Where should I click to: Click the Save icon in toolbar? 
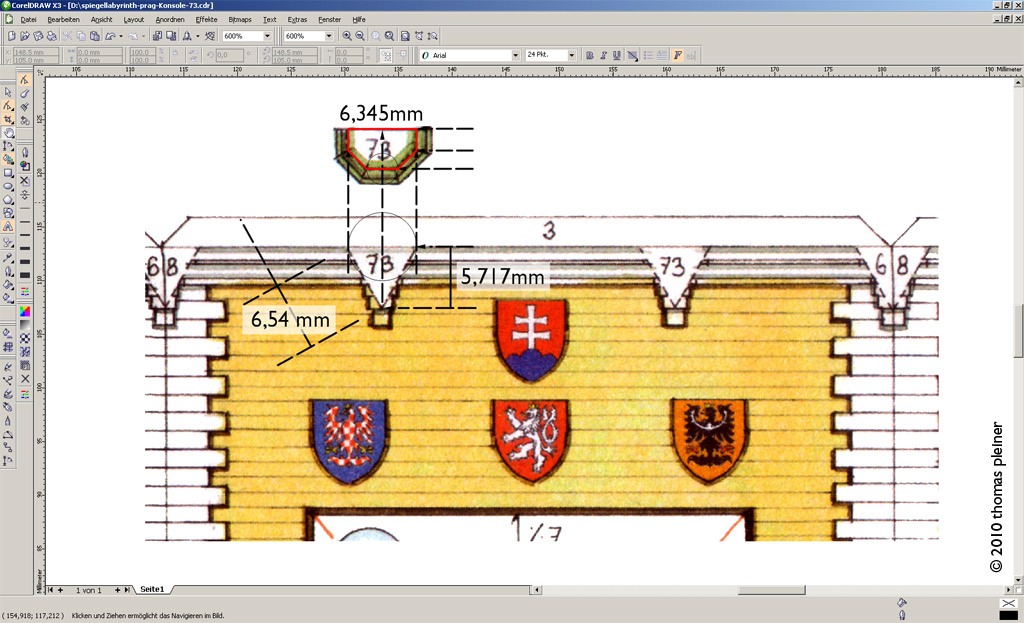tap(38, 36)
